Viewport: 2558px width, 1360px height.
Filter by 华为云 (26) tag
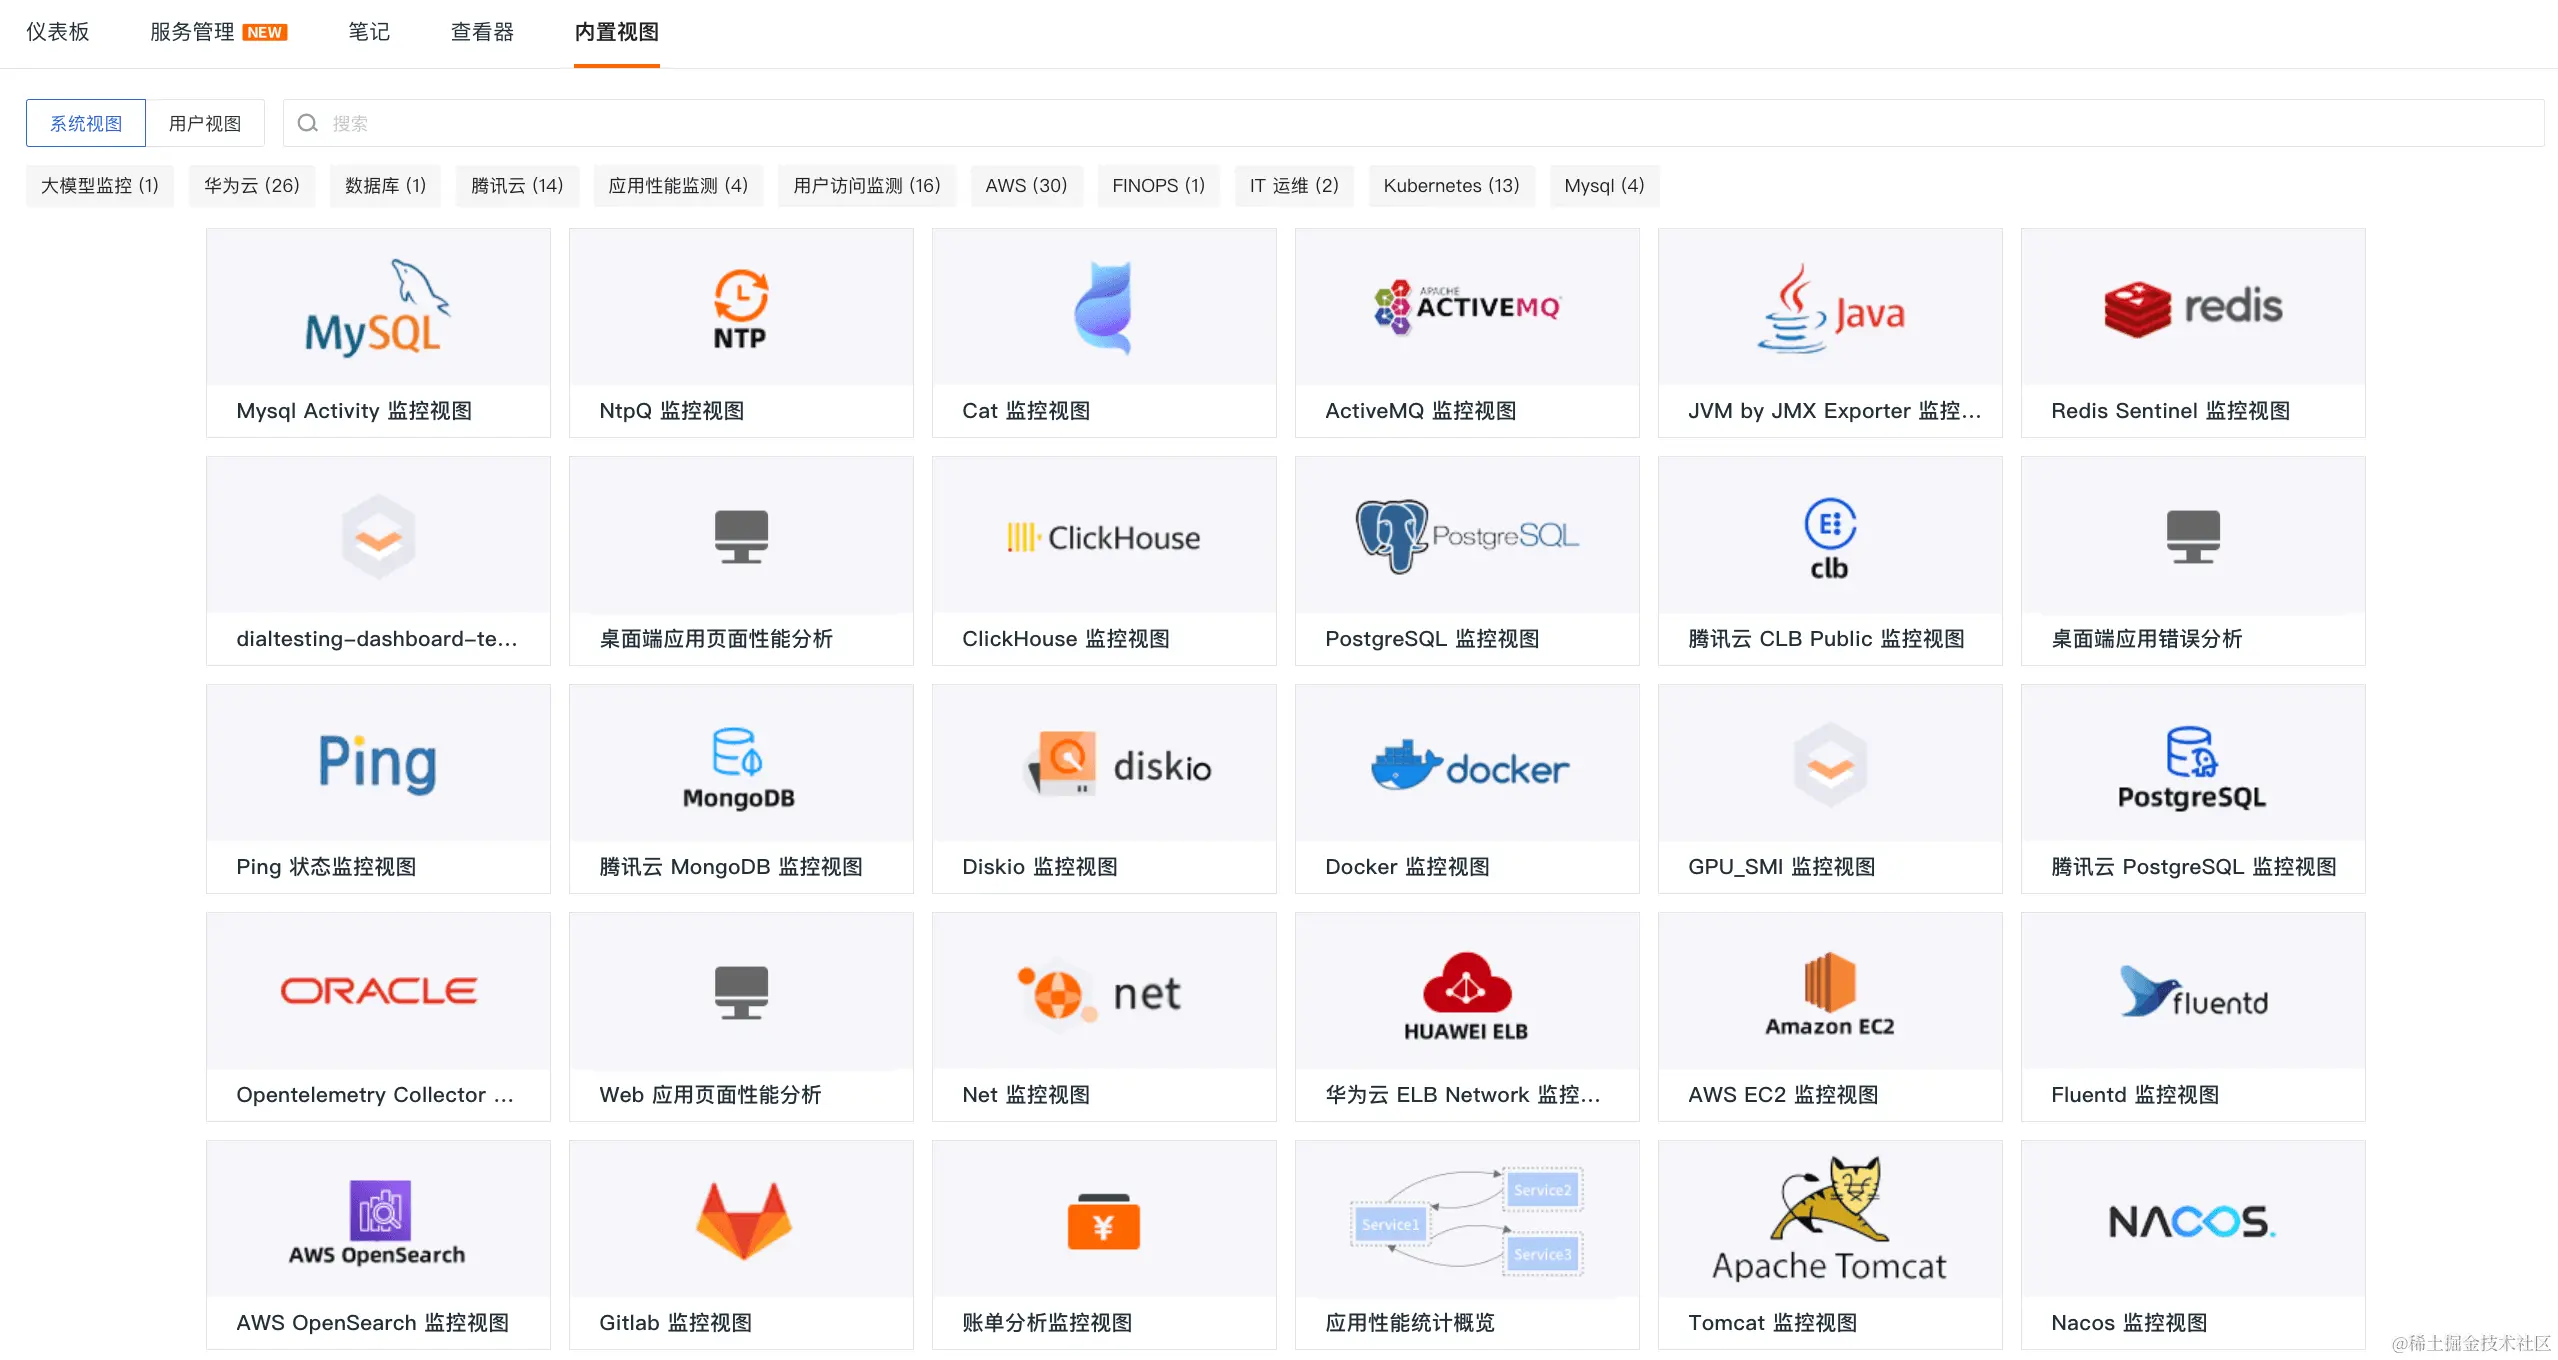point(251,185)
